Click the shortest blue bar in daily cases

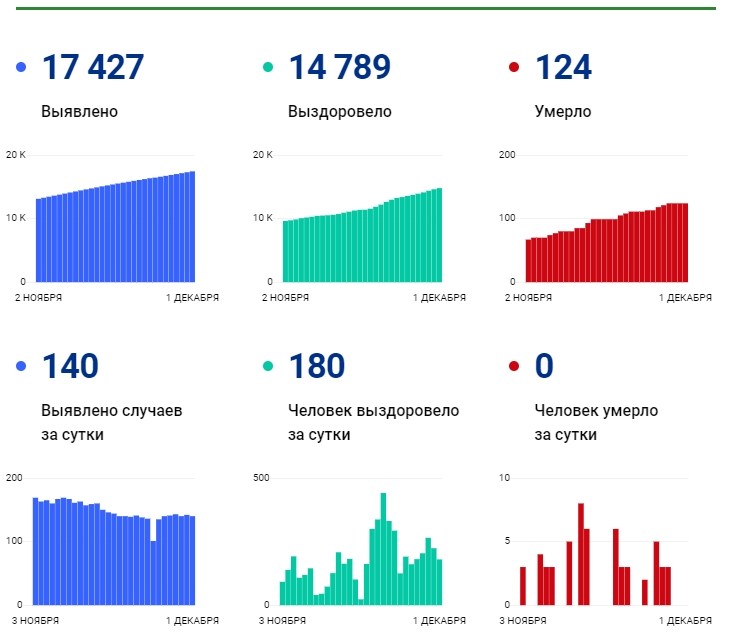(x=153, y=573)
